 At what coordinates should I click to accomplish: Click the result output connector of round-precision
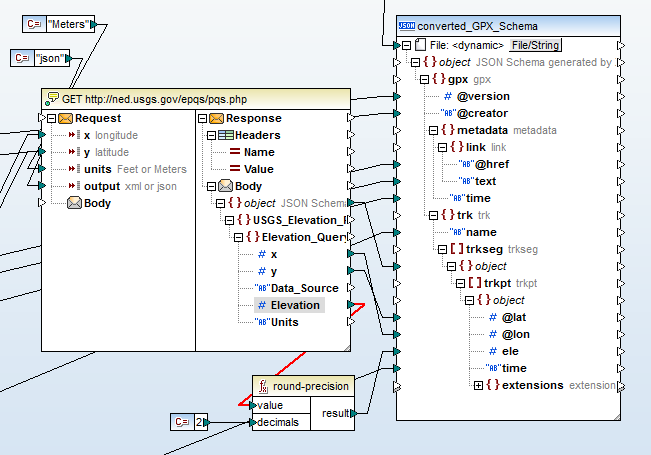tap(353, 412)
